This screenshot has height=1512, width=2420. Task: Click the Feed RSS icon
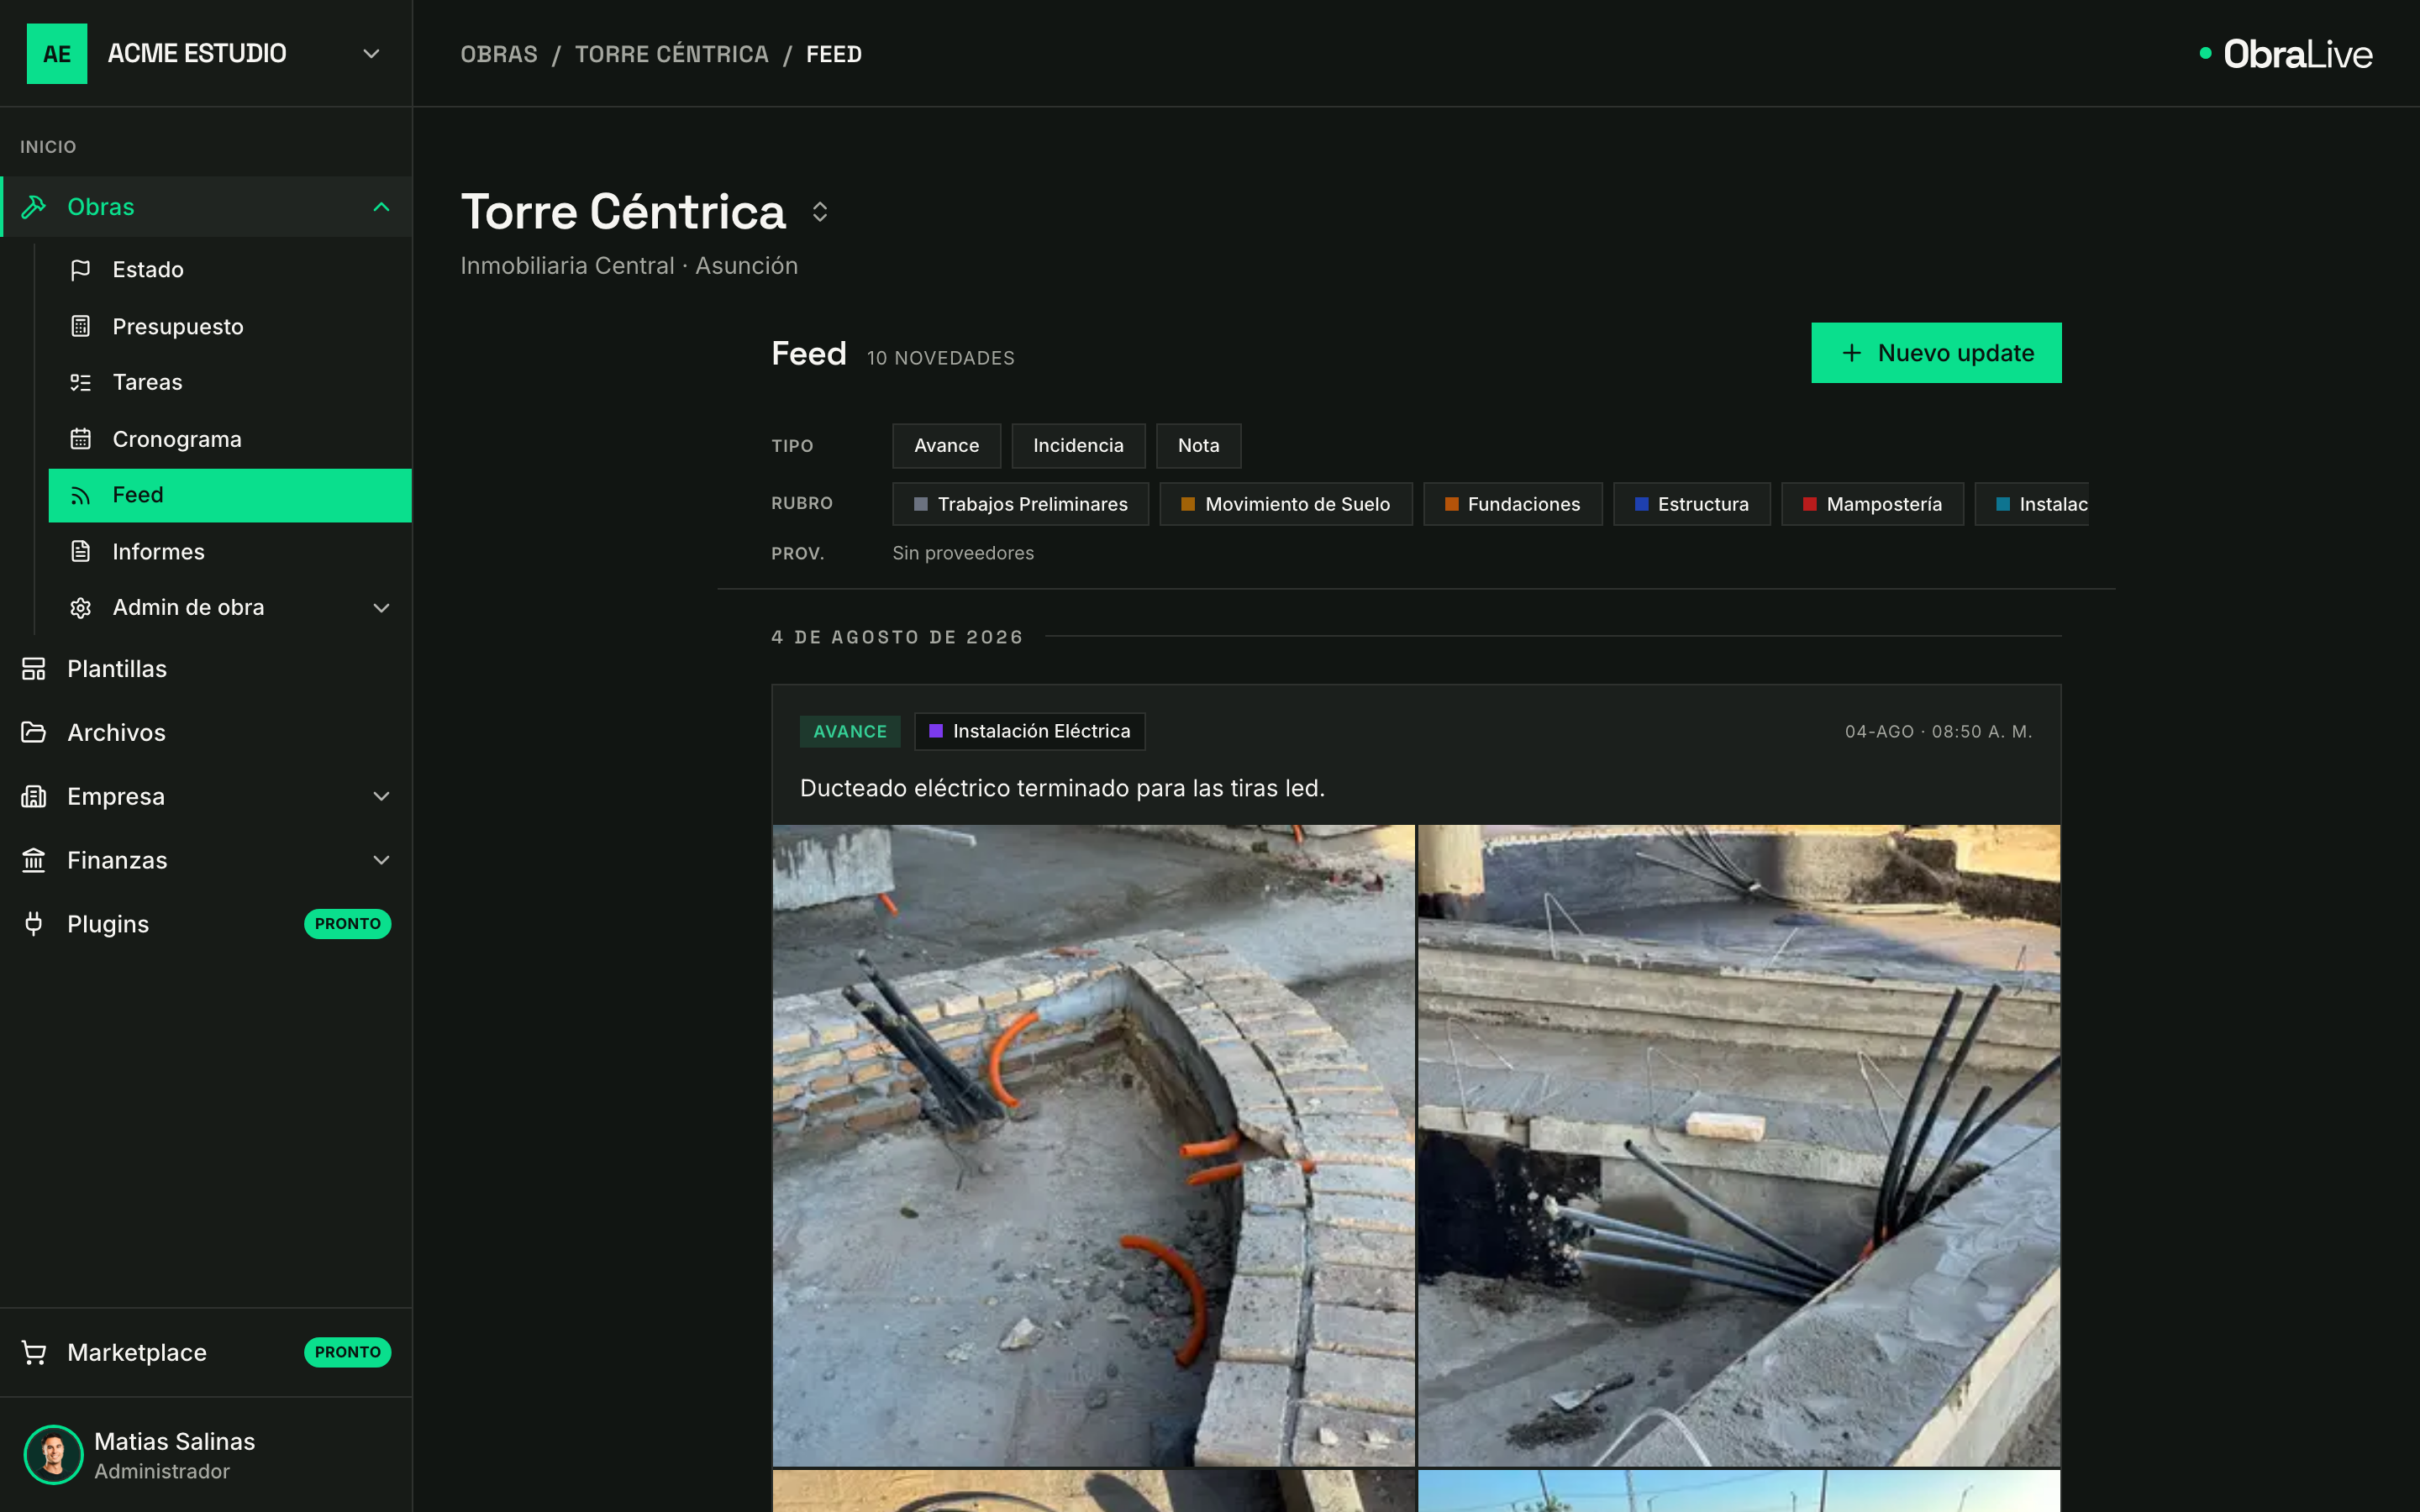click(81, 495)
